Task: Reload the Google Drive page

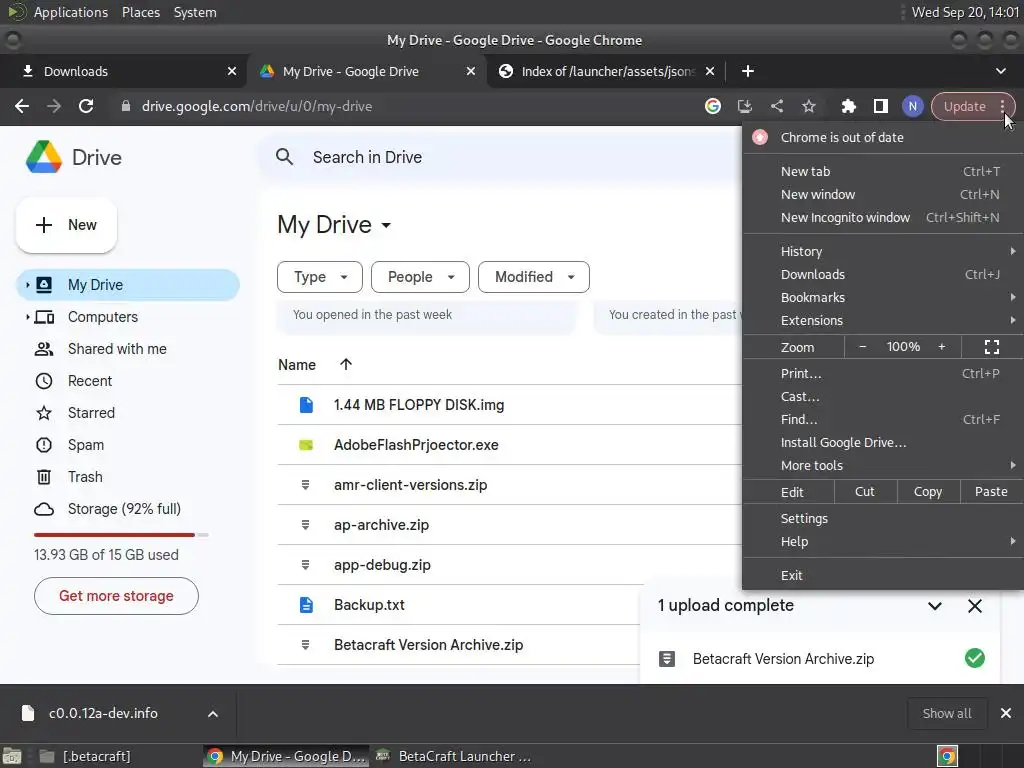Action: coord(86,106)
